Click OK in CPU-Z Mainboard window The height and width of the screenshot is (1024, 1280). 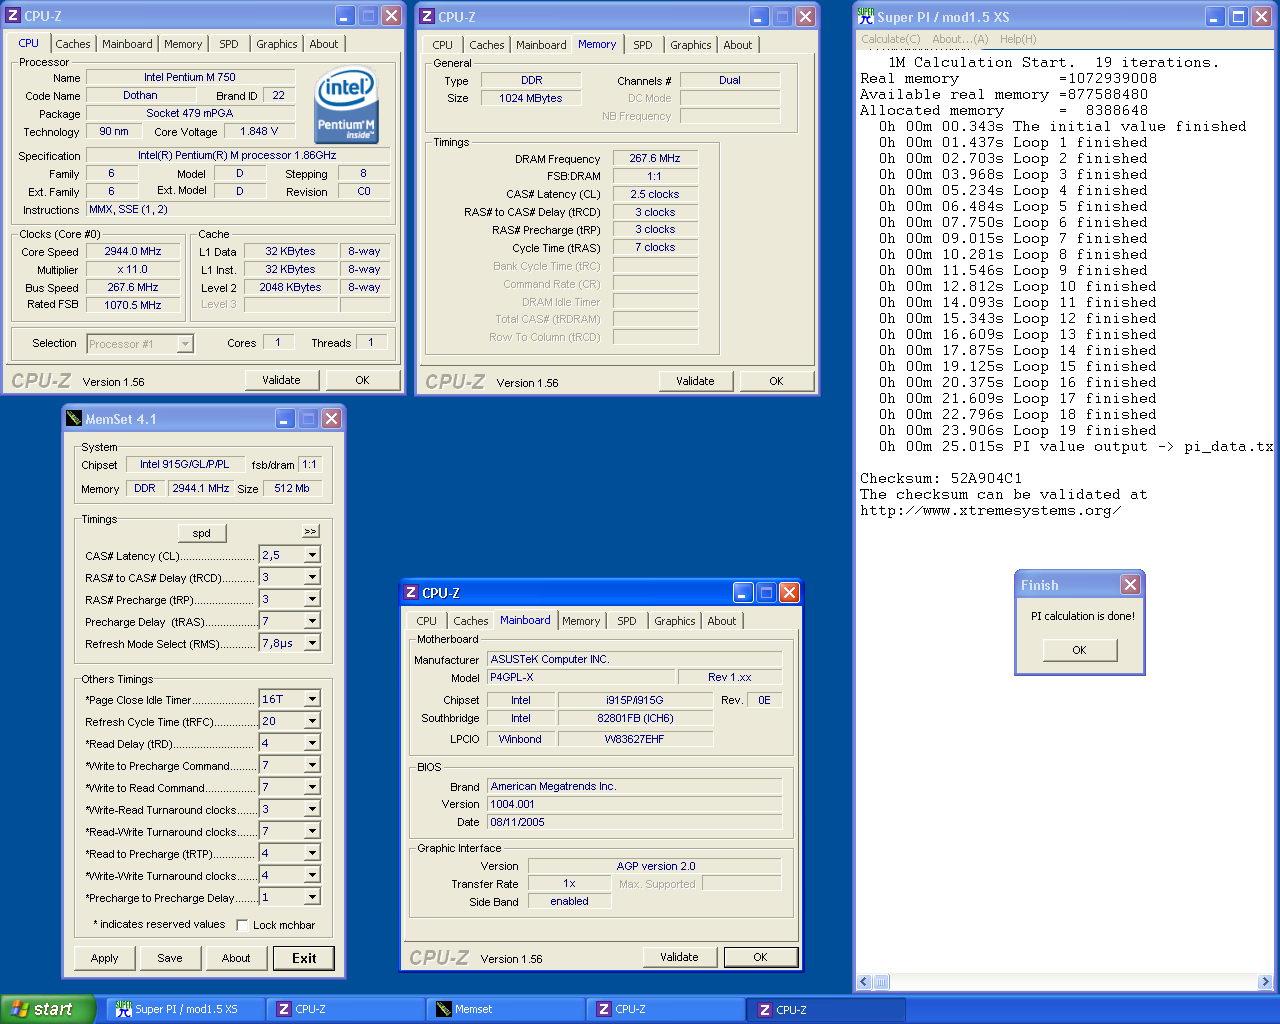[x=760, y=957]
